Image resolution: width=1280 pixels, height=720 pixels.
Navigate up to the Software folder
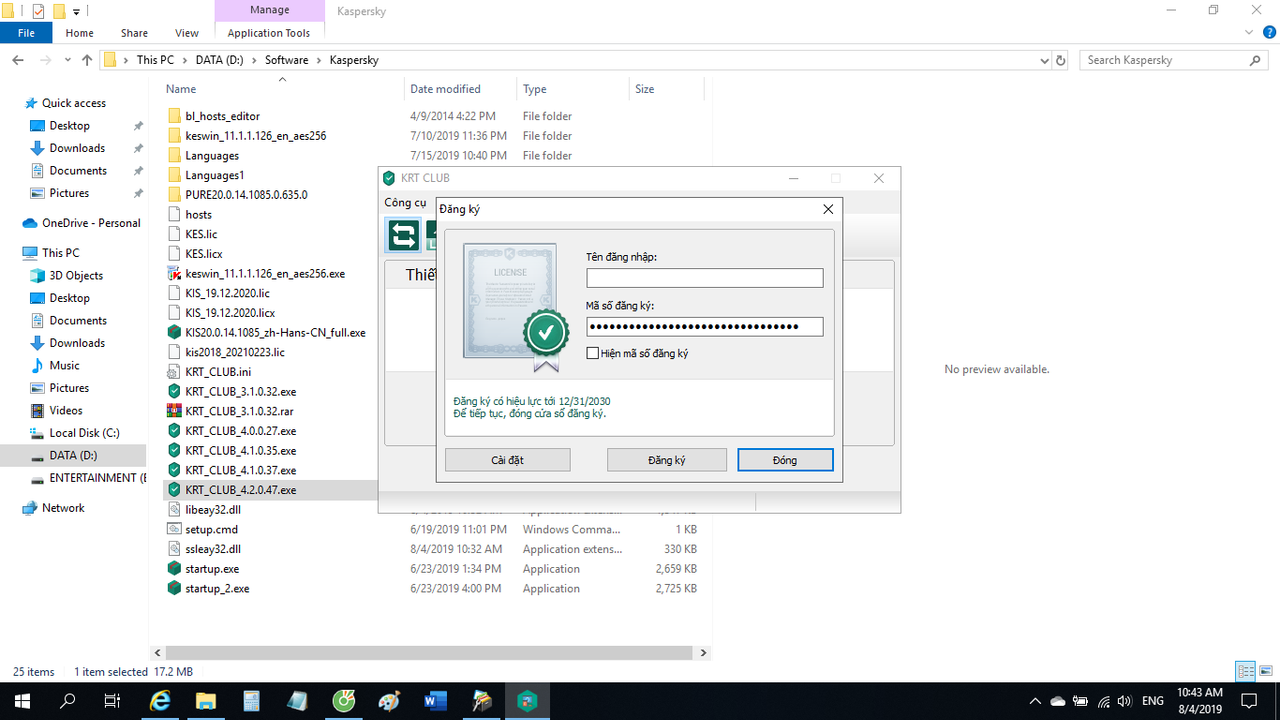click(x=86, y=59)
